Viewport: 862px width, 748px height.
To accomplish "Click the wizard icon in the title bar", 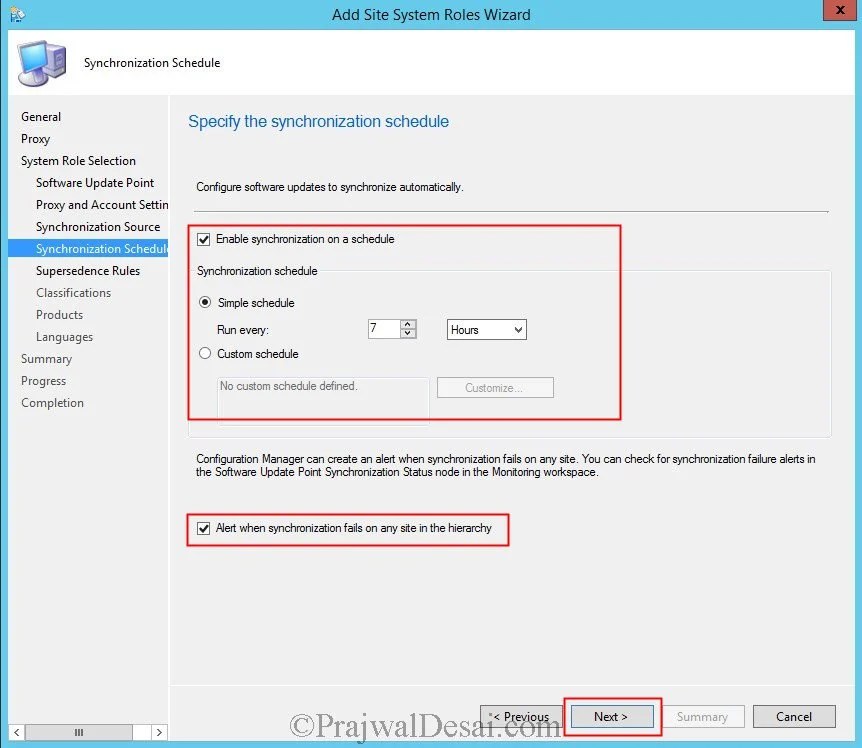I will point(17,11).
